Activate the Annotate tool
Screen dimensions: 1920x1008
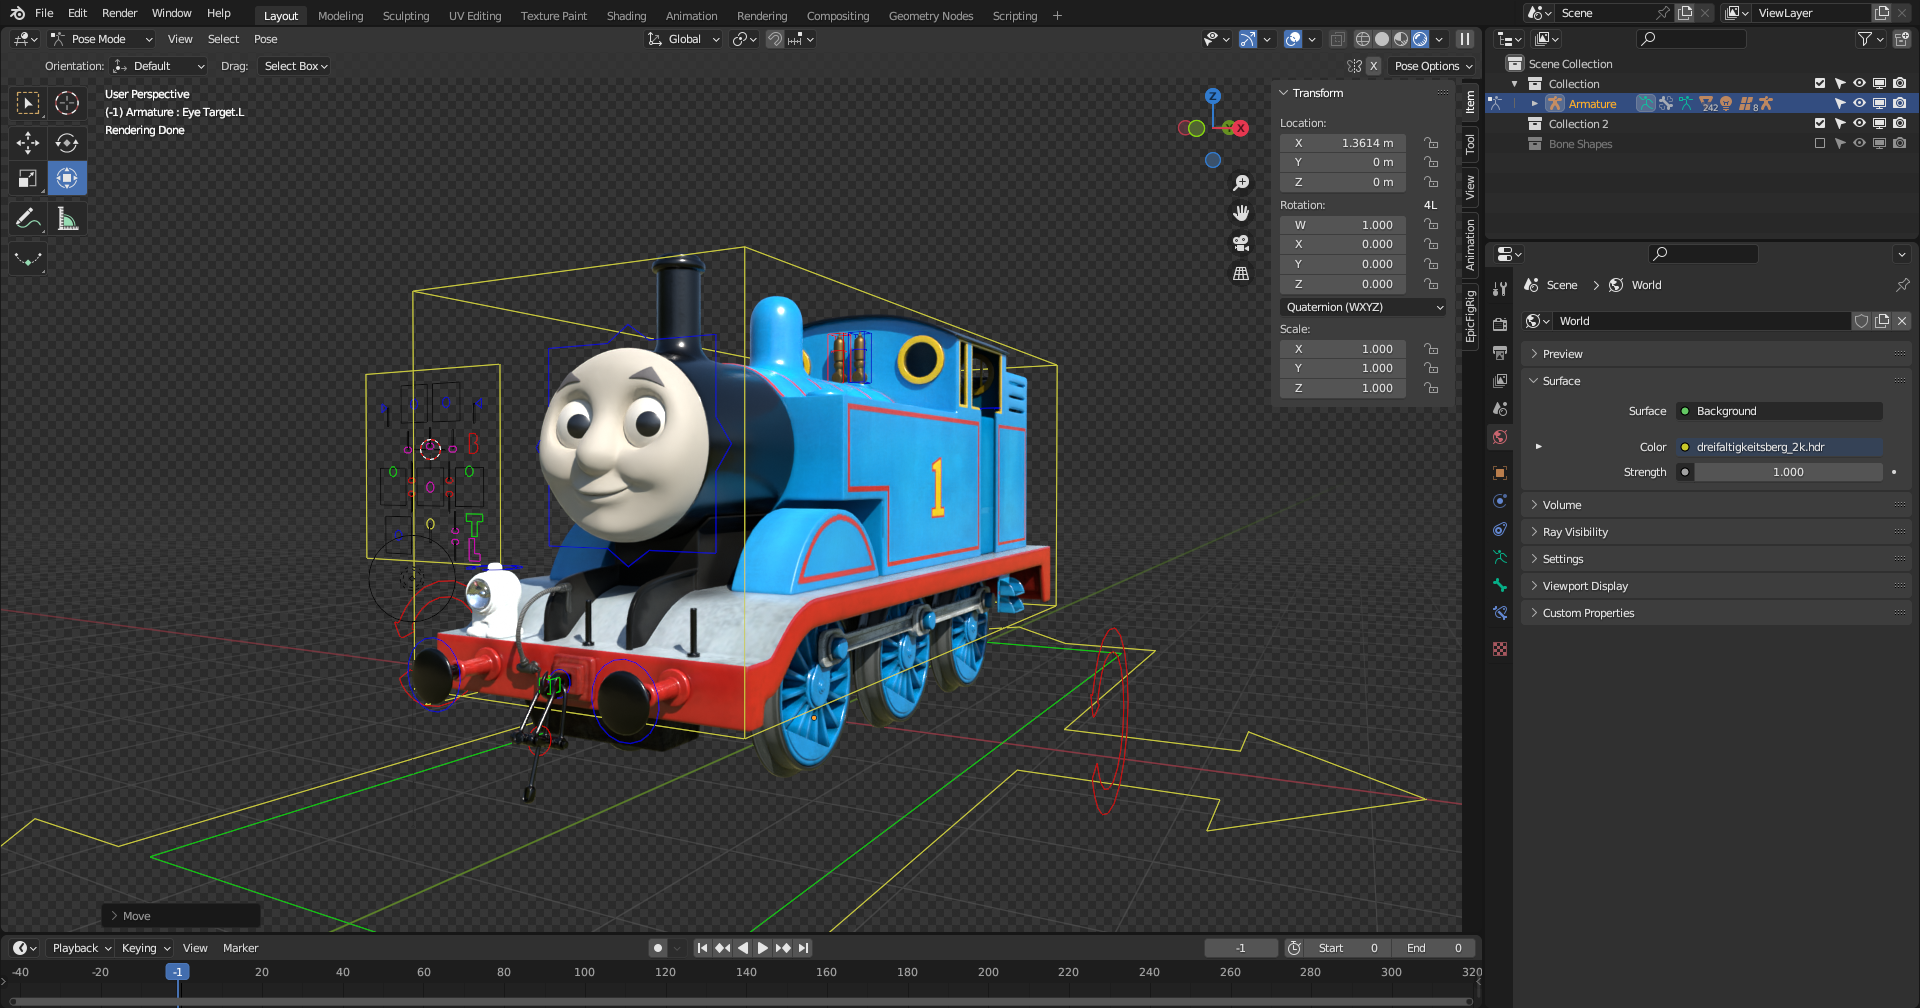click(x=28, y=219)
